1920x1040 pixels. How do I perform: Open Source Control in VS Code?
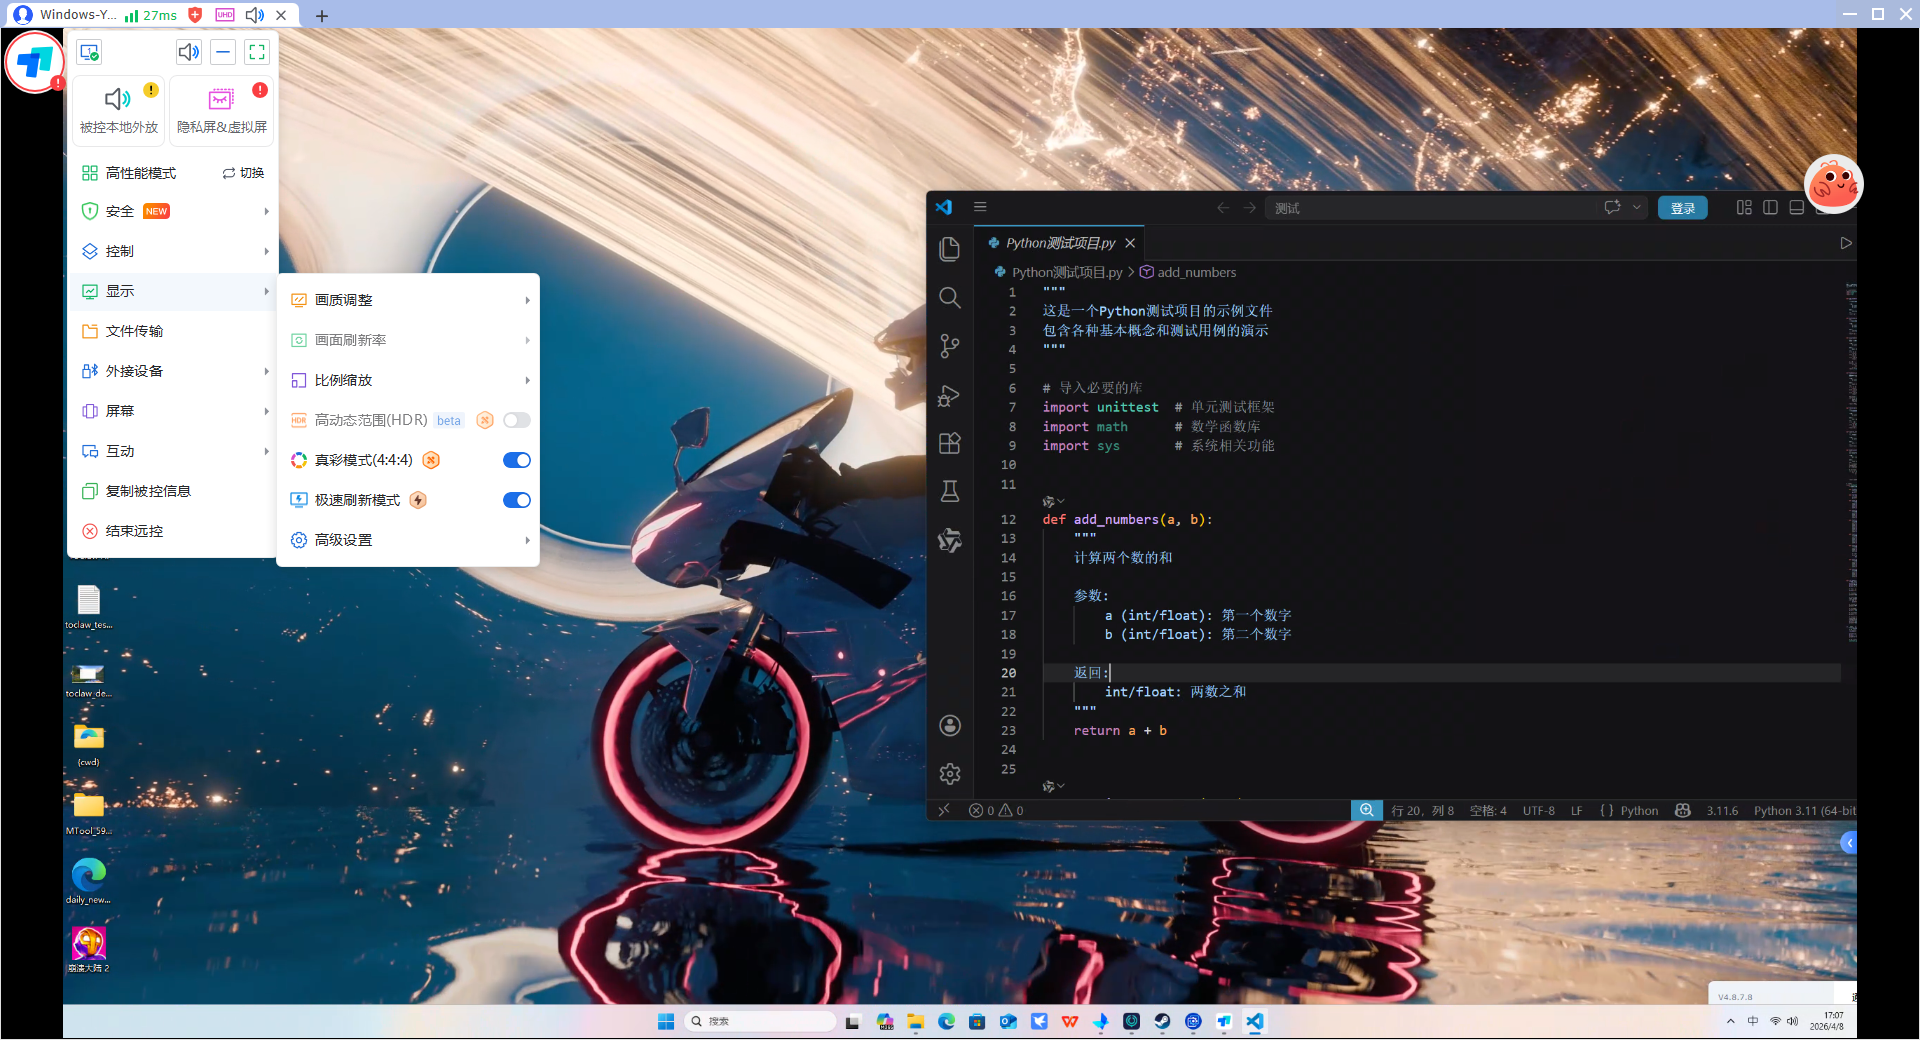[x=949, y=346]
